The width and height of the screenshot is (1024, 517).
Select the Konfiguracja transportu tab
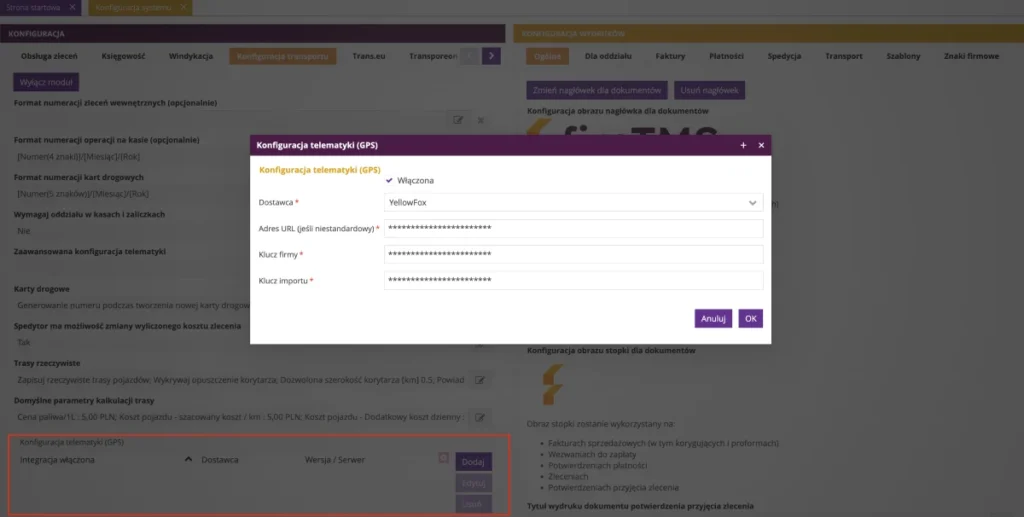(283, 56)
